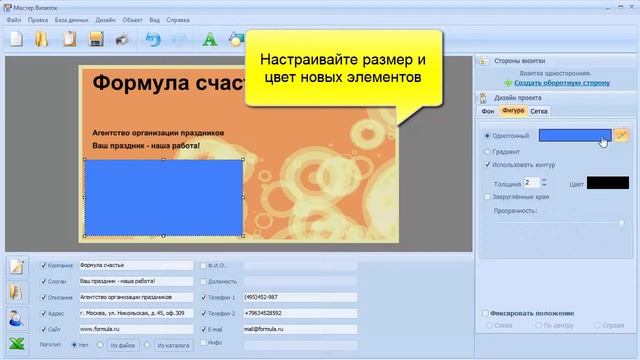Select the blue rectangle on card
The height and width of the screenshot is (360, 640).
(164, 198)
